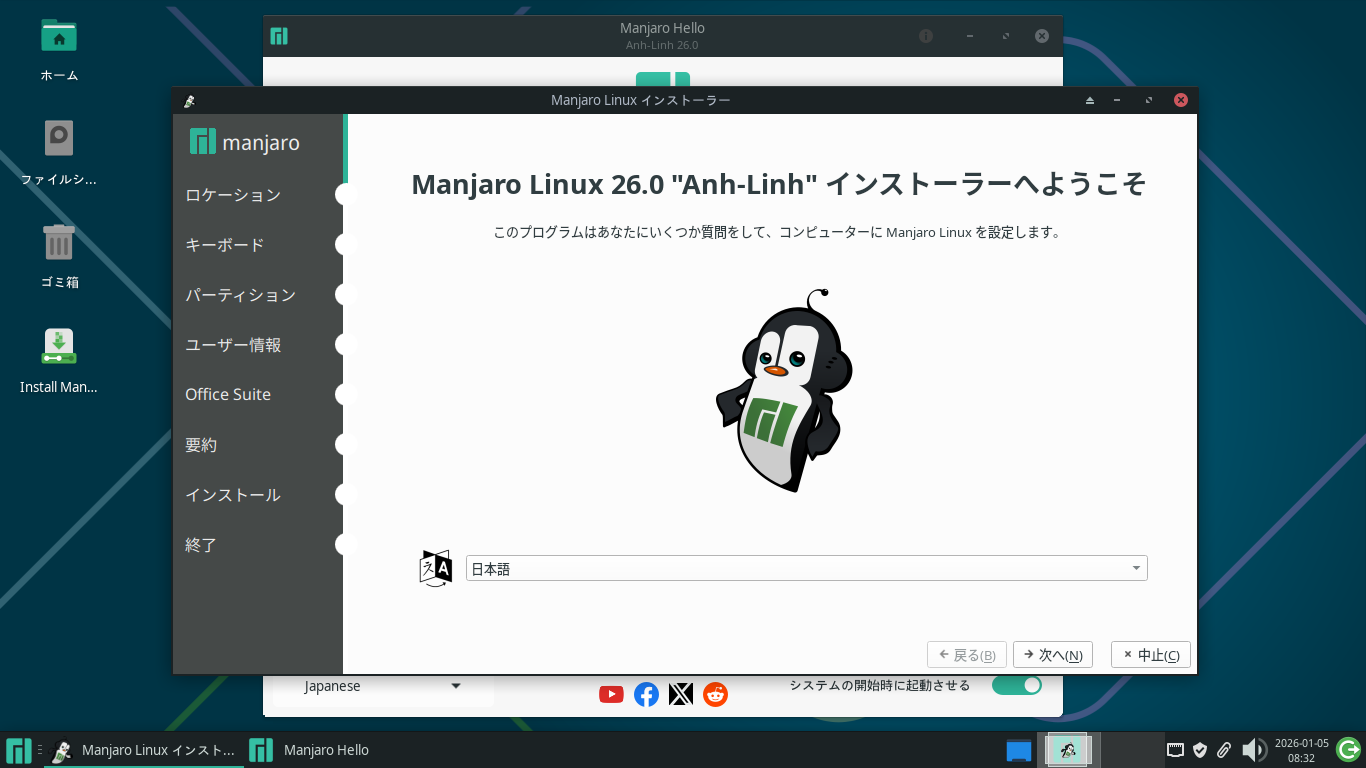Click the installer titlebar app icon
This screenshot has width=1366, height=768.
[x=189, y=100]
